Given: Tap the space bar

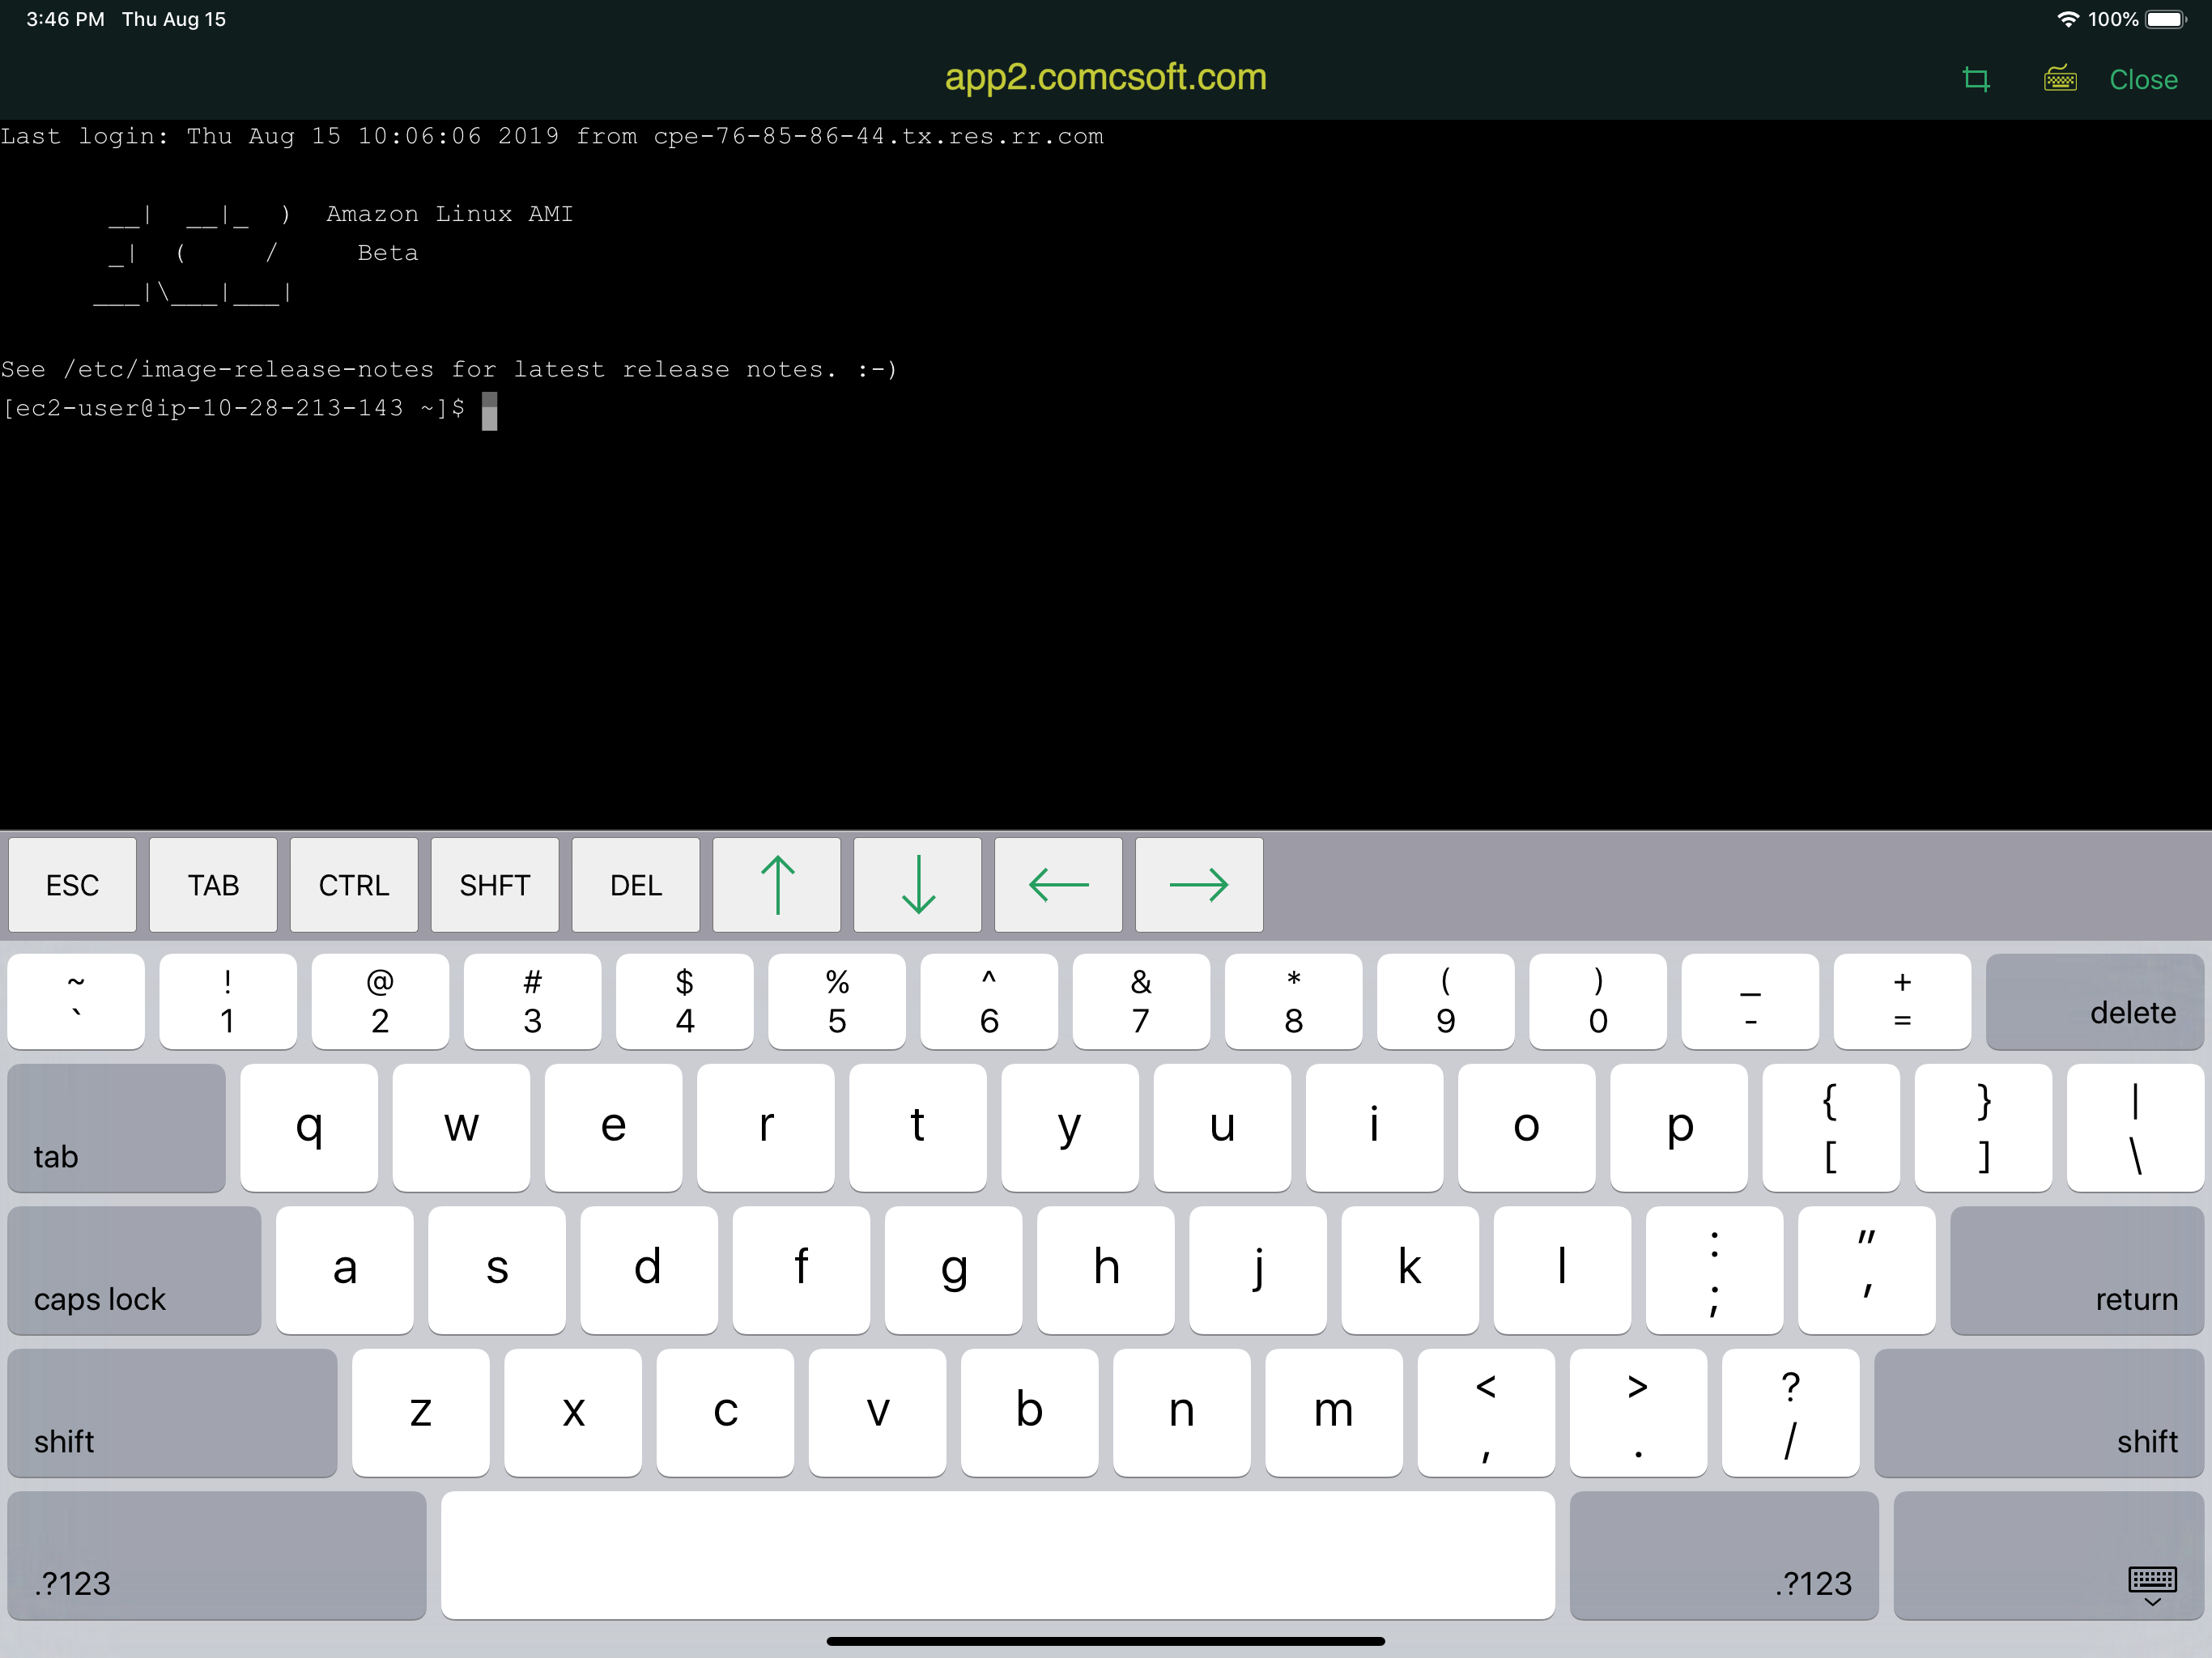Looking at the screenshot, I should 997,1554.
